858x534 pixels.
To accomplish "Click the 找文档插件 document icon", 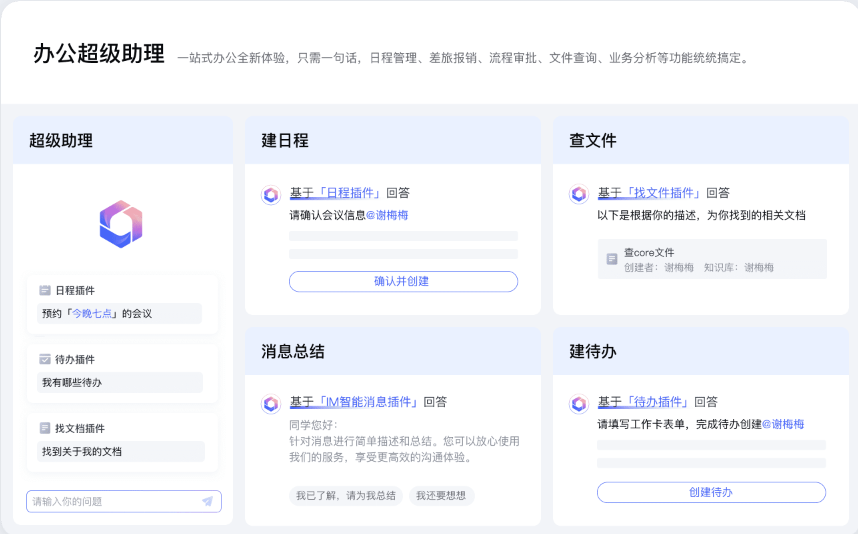I will (45, 428).
